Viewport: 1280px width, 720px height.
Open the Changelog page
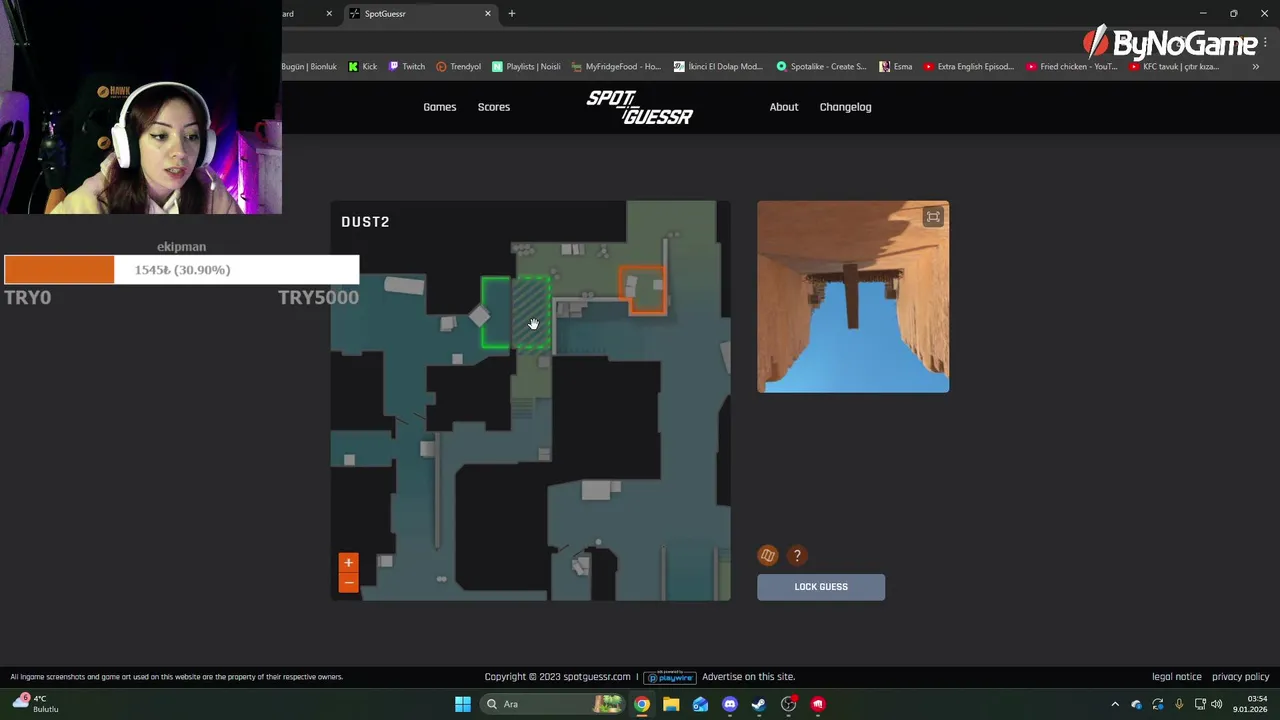tap(846, 107)
